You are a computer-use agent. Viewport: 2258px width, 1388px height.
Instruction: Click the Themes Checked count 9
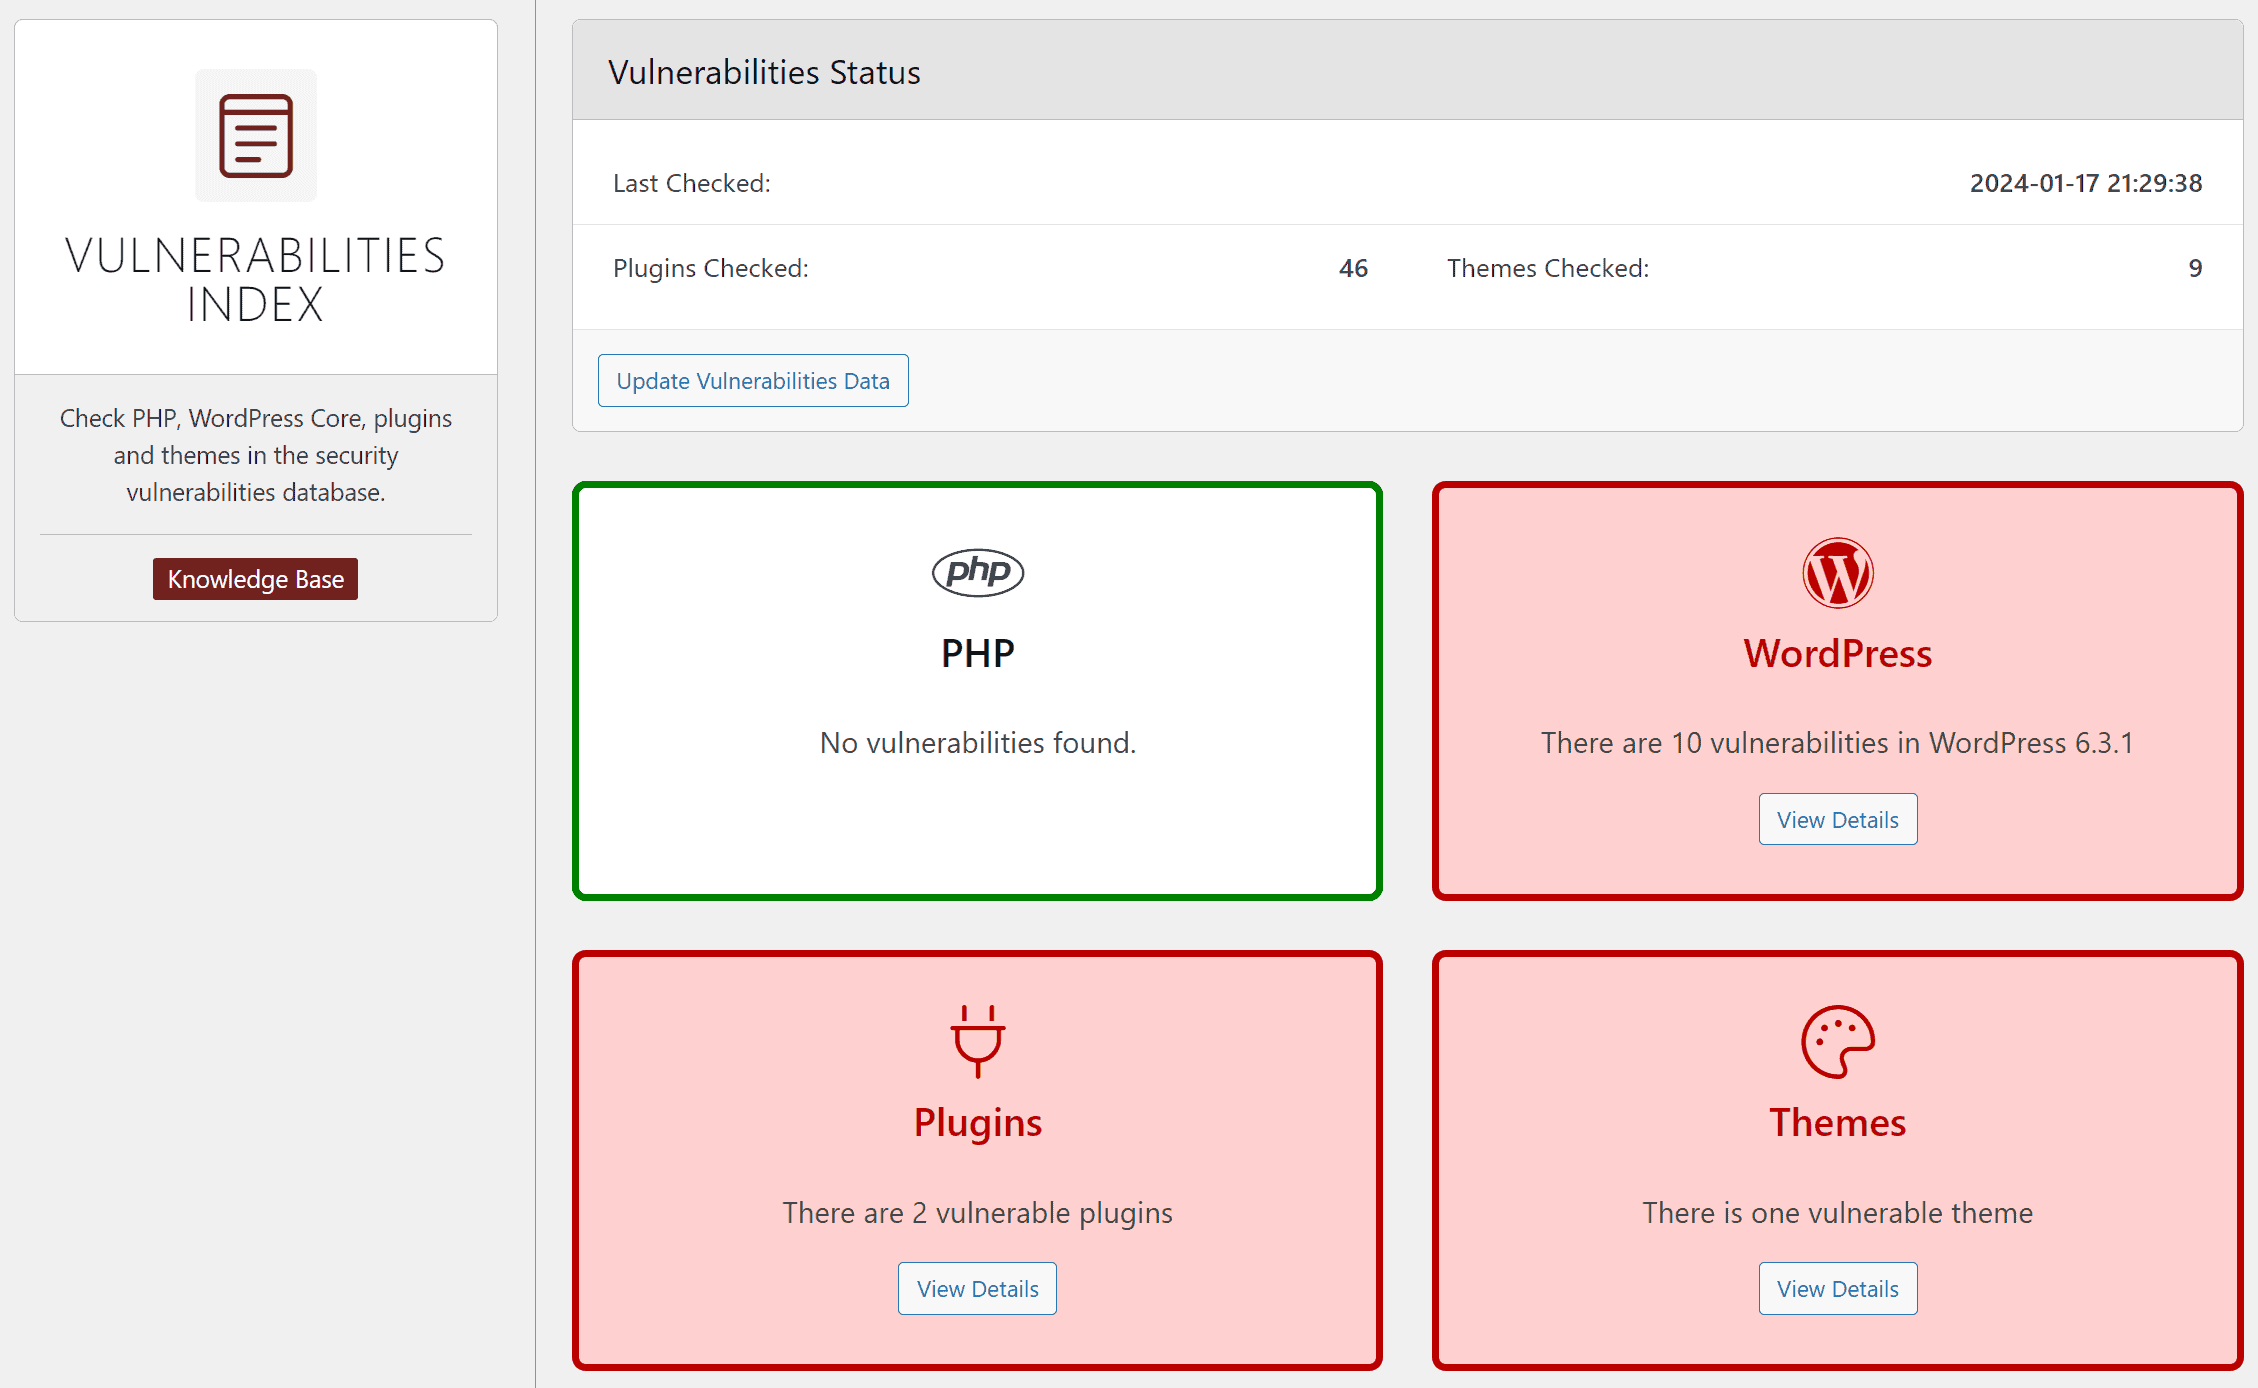coord(2195,268)
